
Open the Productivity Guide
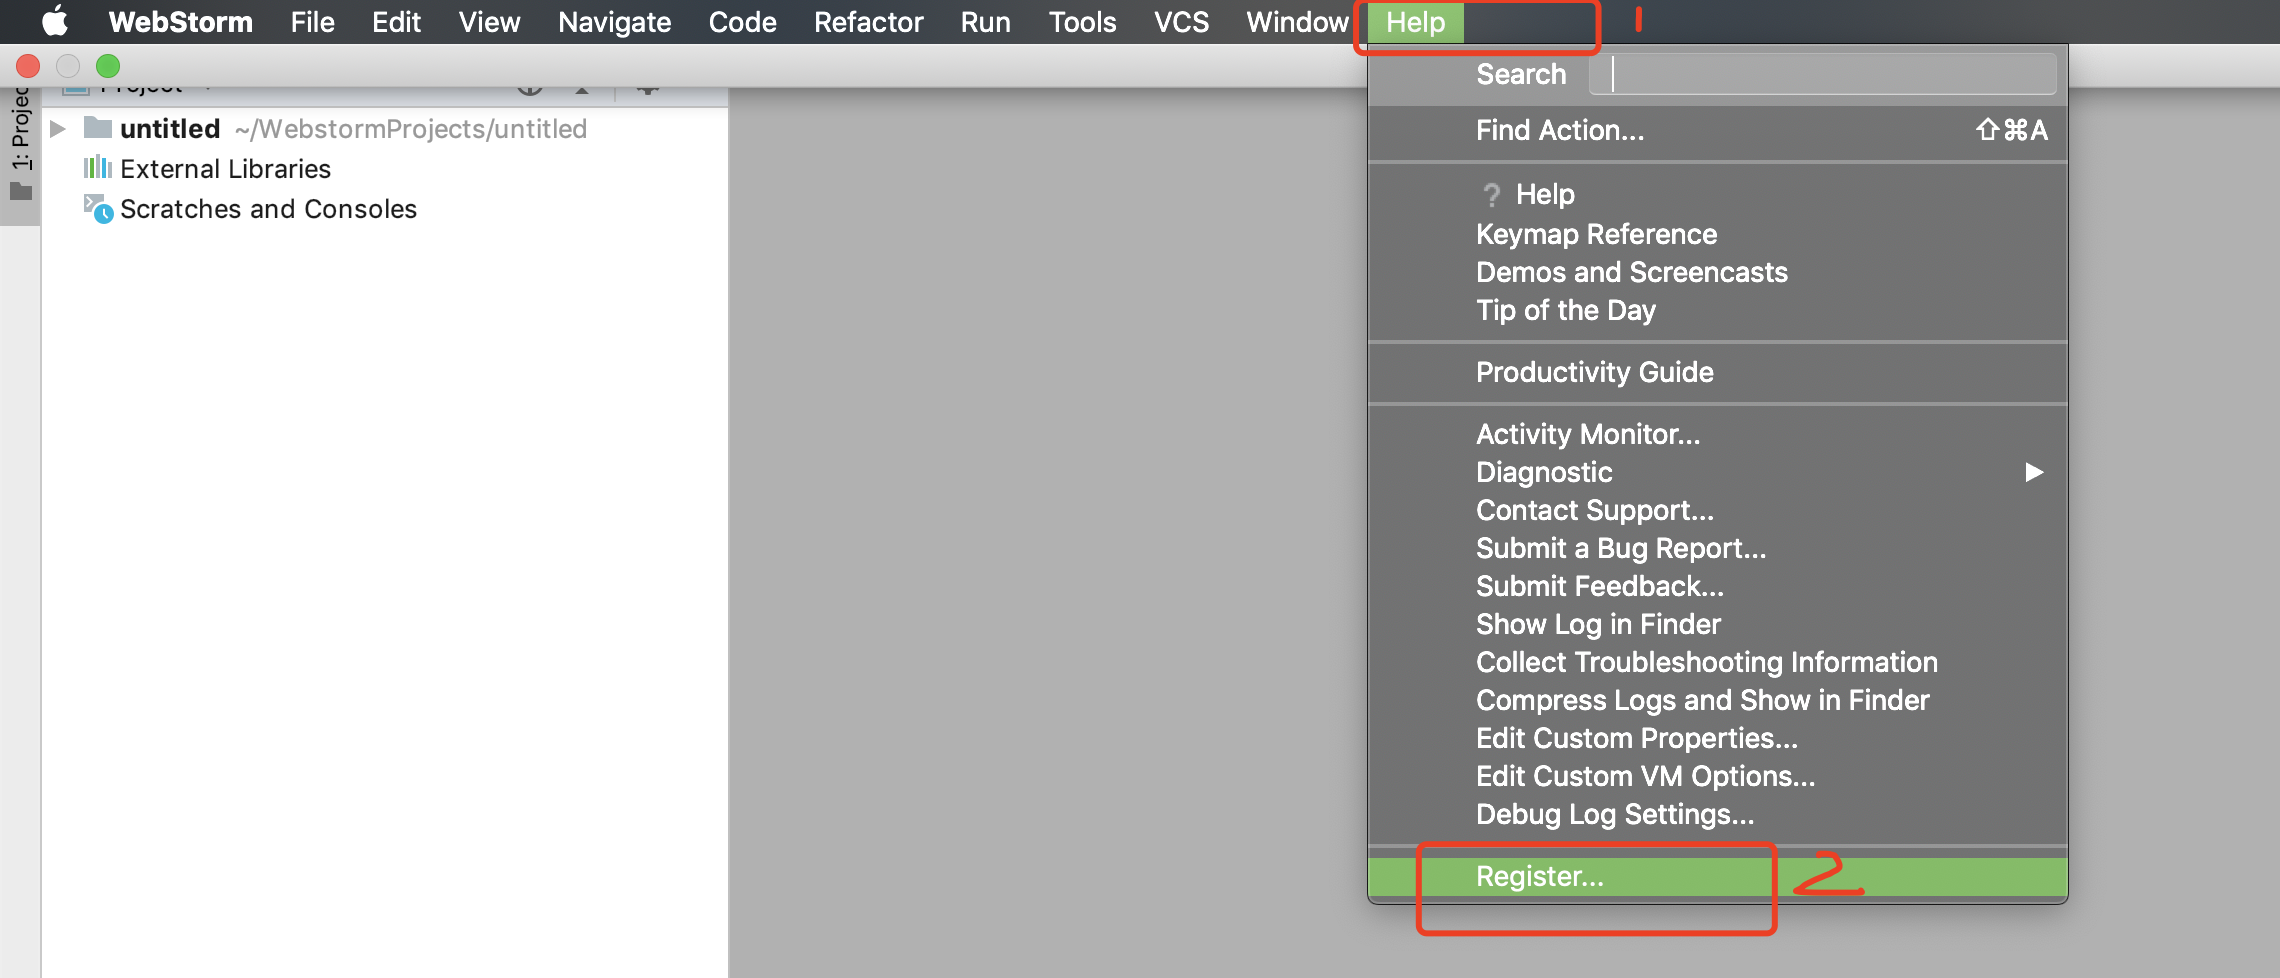(x=1717, y=372)
